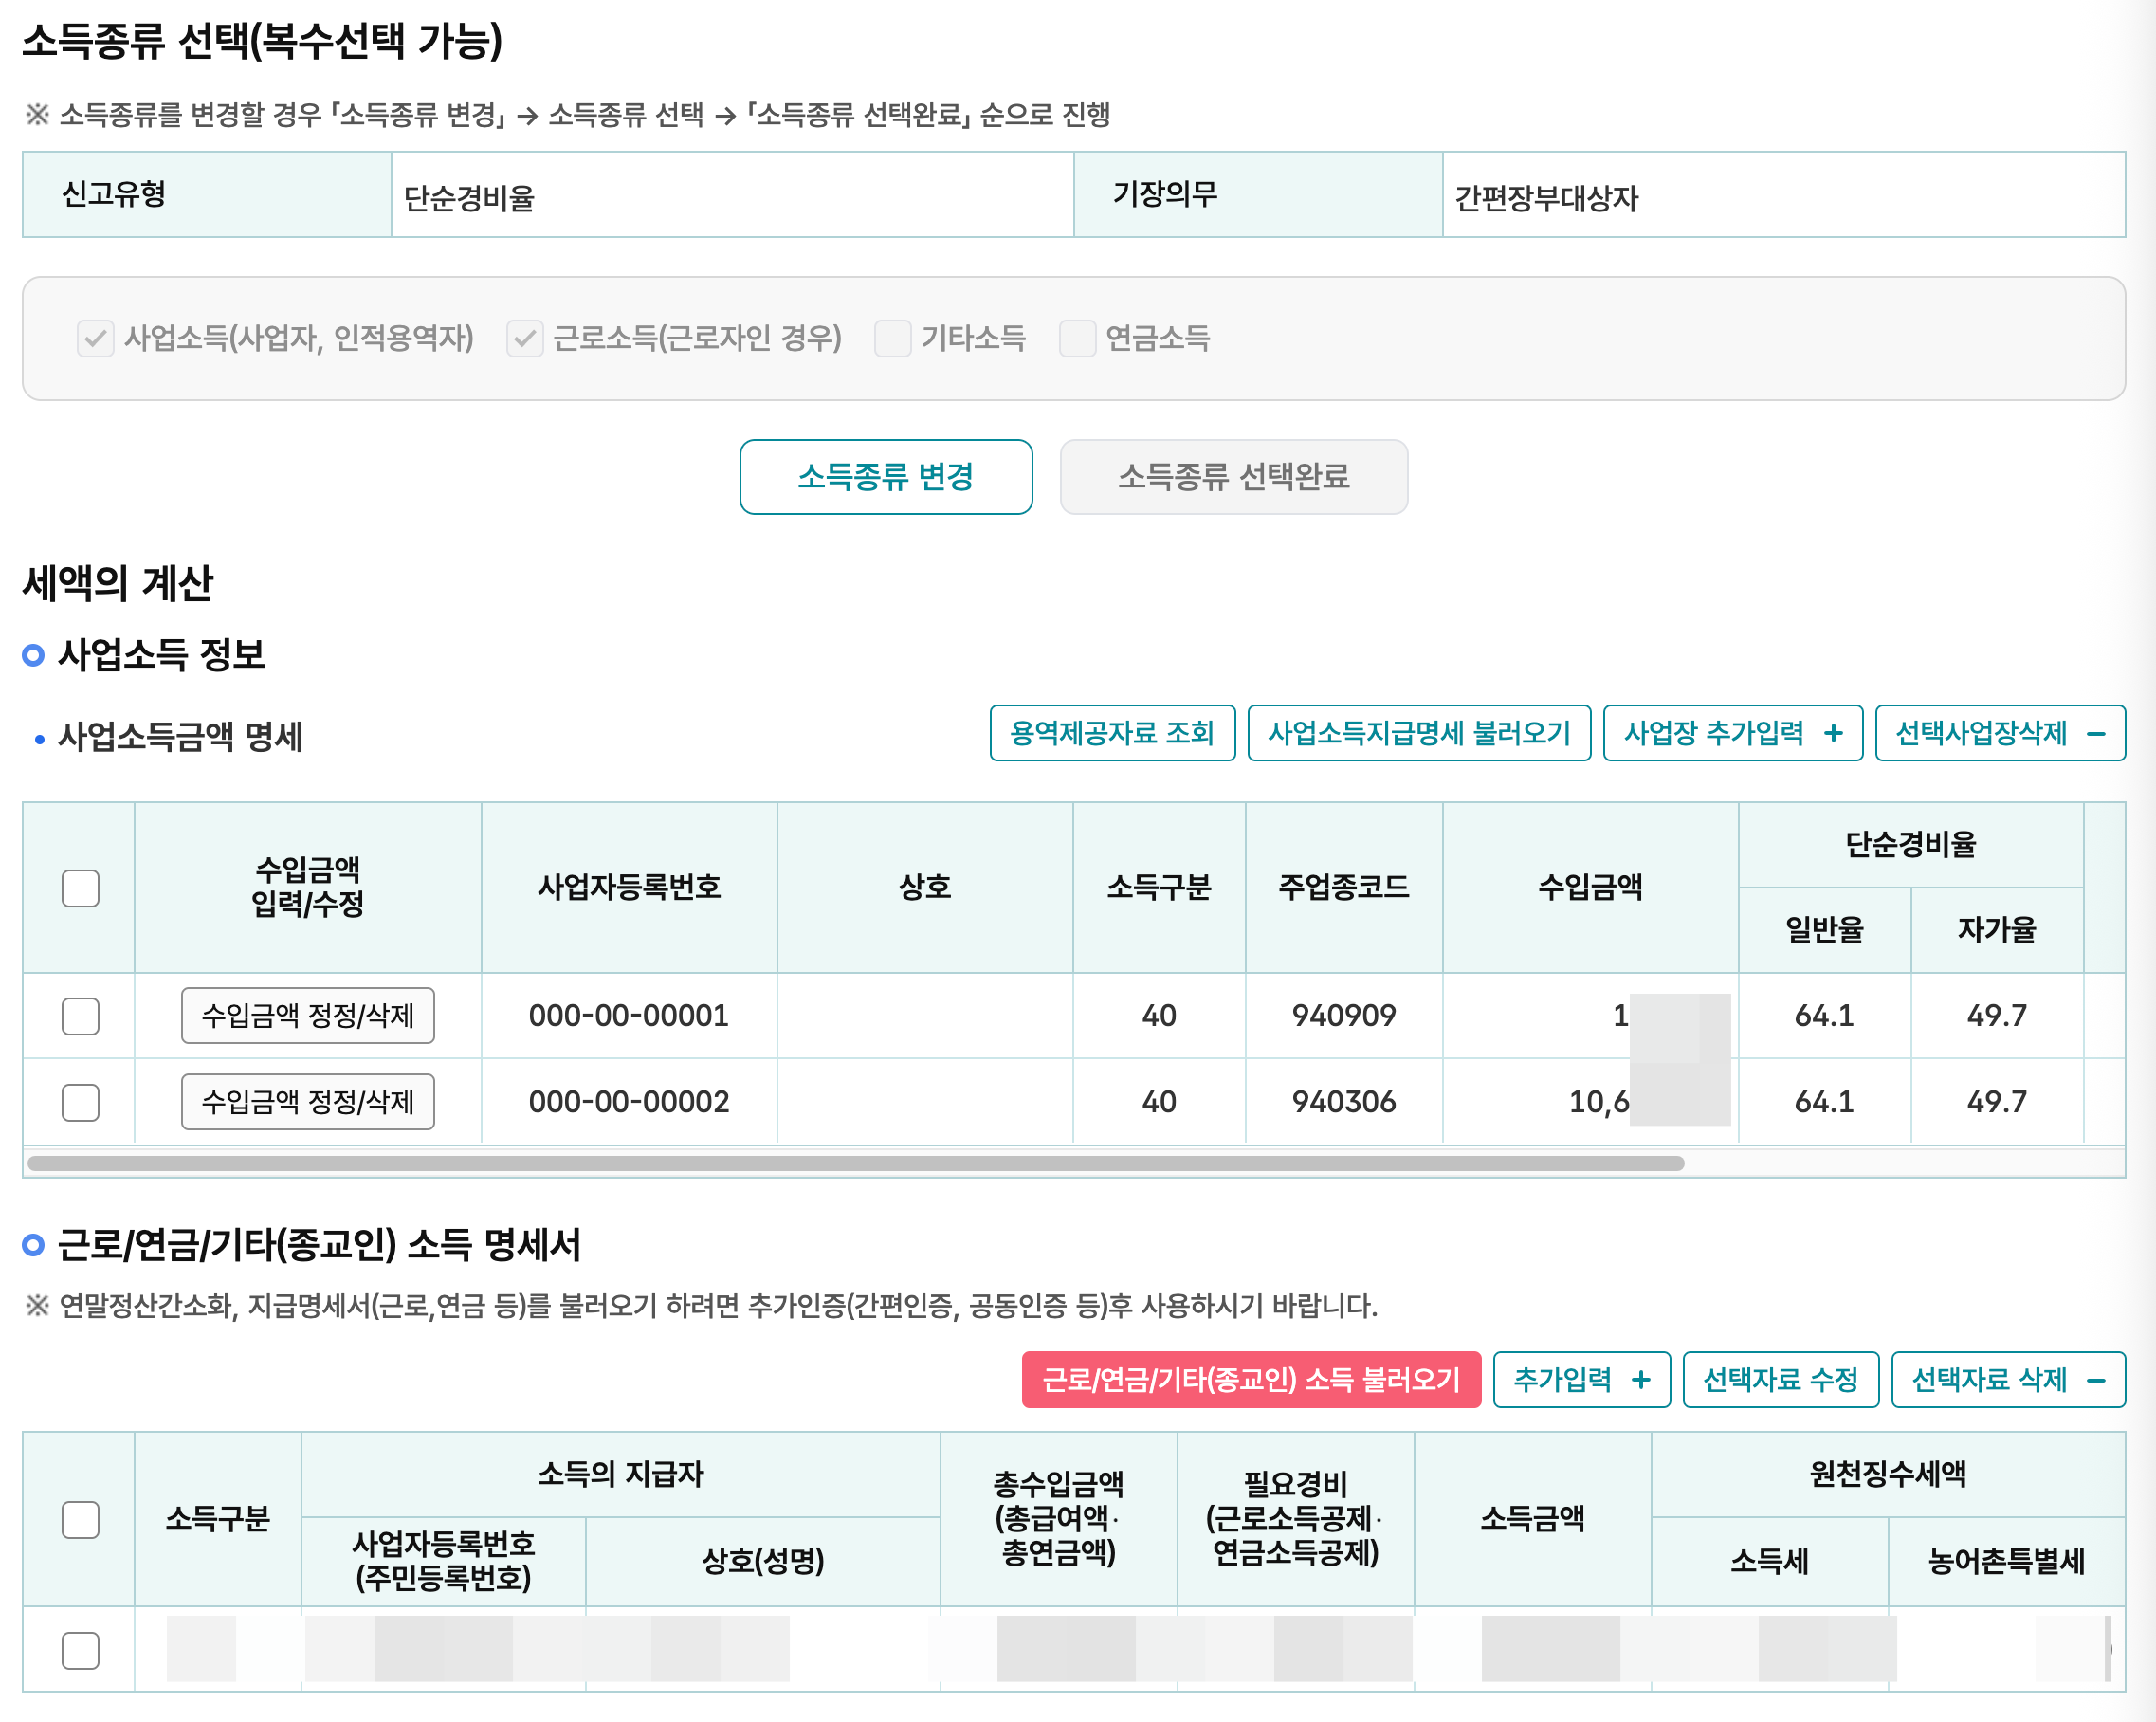This screenshot has height=1722, width=2156.
Task: Toggle 기타소득 income type checkbox
Action: 892,338
